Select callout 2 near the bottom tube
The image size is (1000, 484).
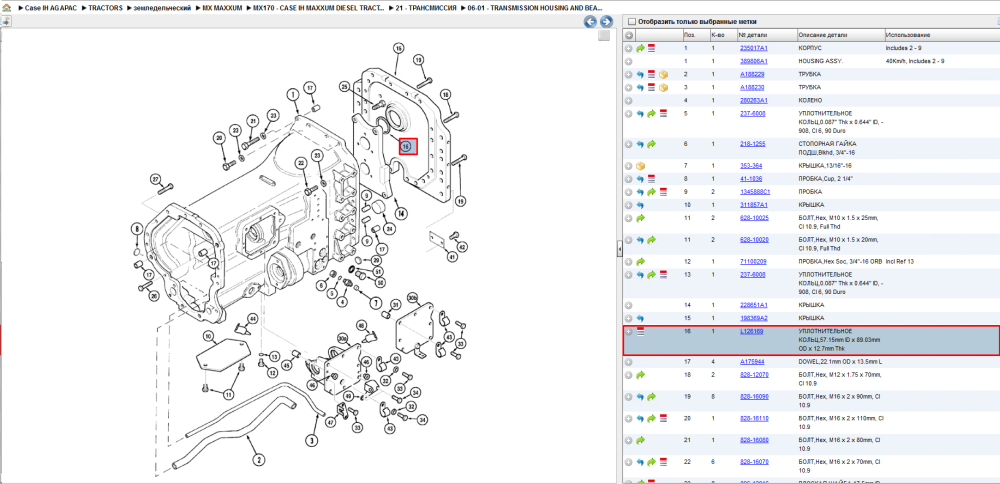pyautogui.click(x=258, y=458)
